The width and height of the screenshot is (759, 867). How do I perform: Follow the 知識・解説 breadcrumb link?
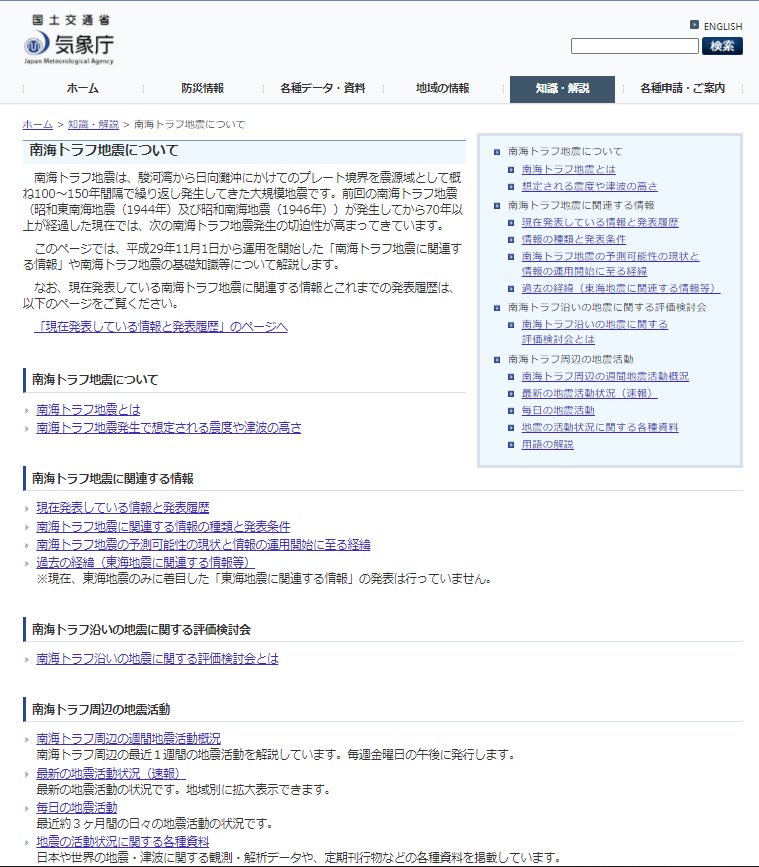click(93, 124)
